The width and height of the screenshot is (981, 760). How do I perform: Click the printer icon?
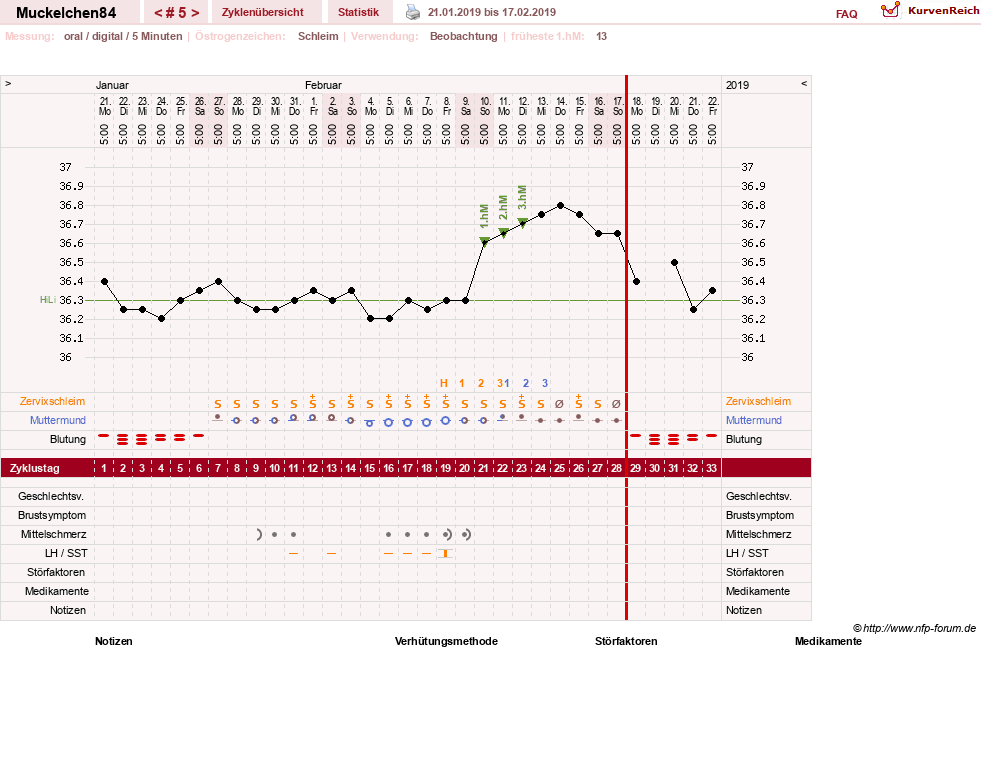pyautogui.click(x=413, y=12)
